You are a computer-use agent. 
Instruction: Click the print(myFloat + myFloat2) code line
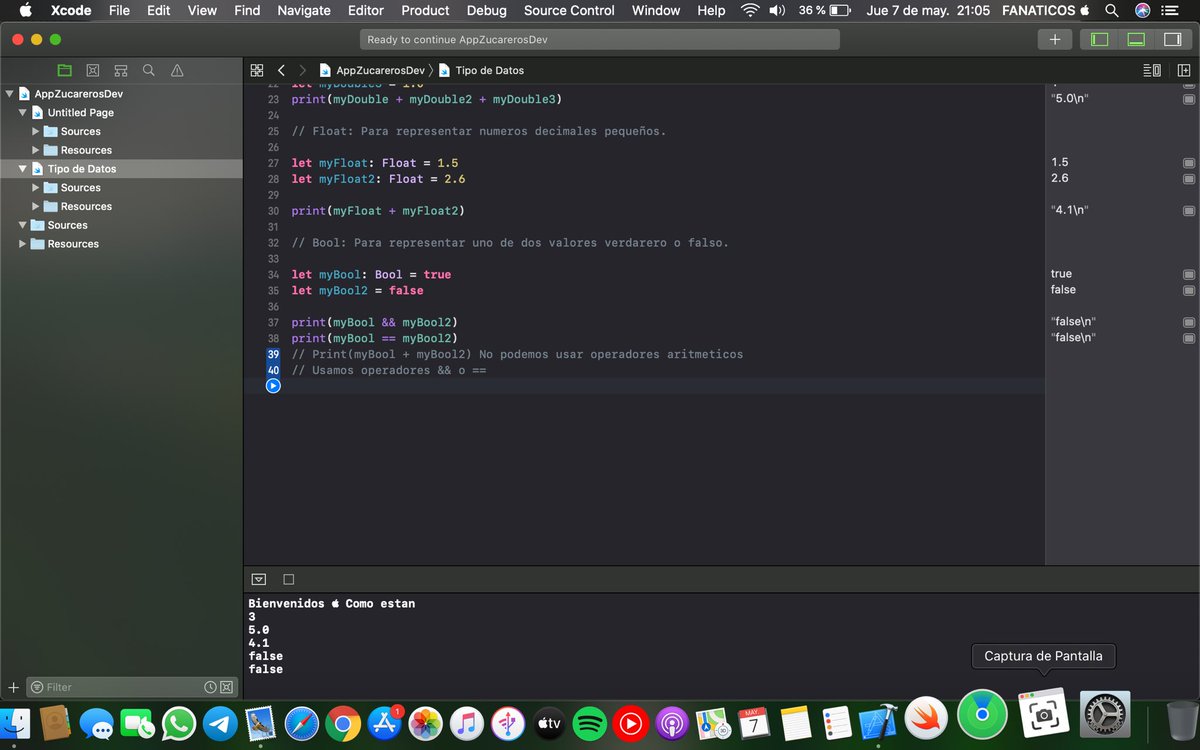pos(378,211)
